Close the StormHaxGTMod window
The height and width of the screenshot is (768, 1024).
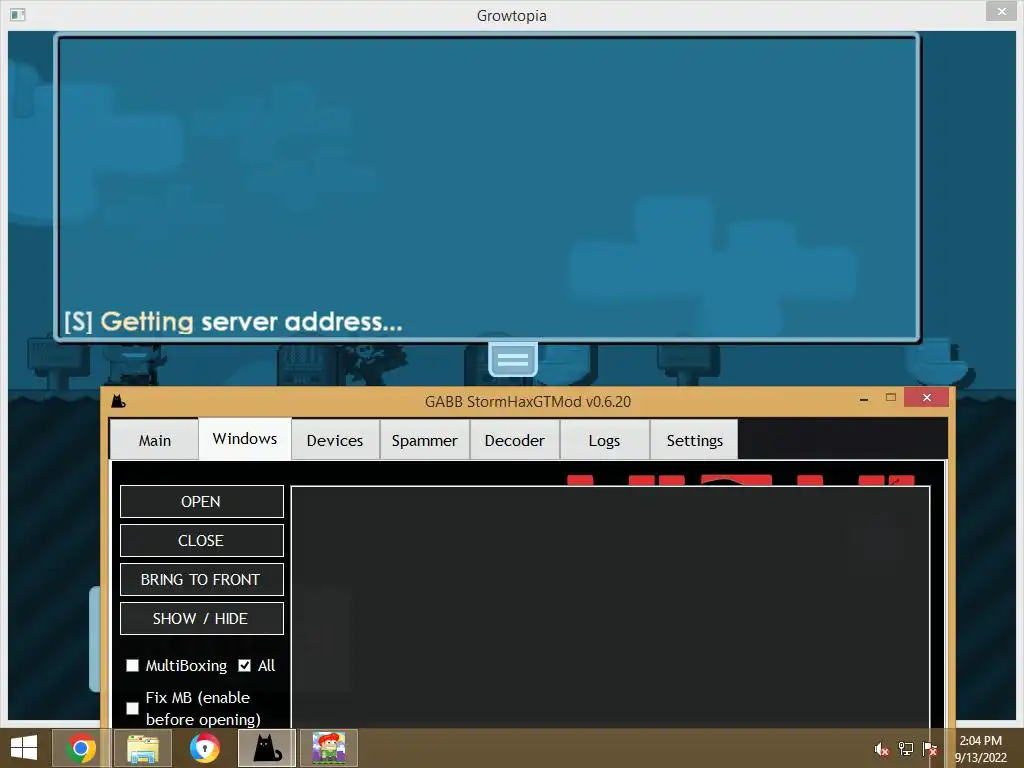927,397
